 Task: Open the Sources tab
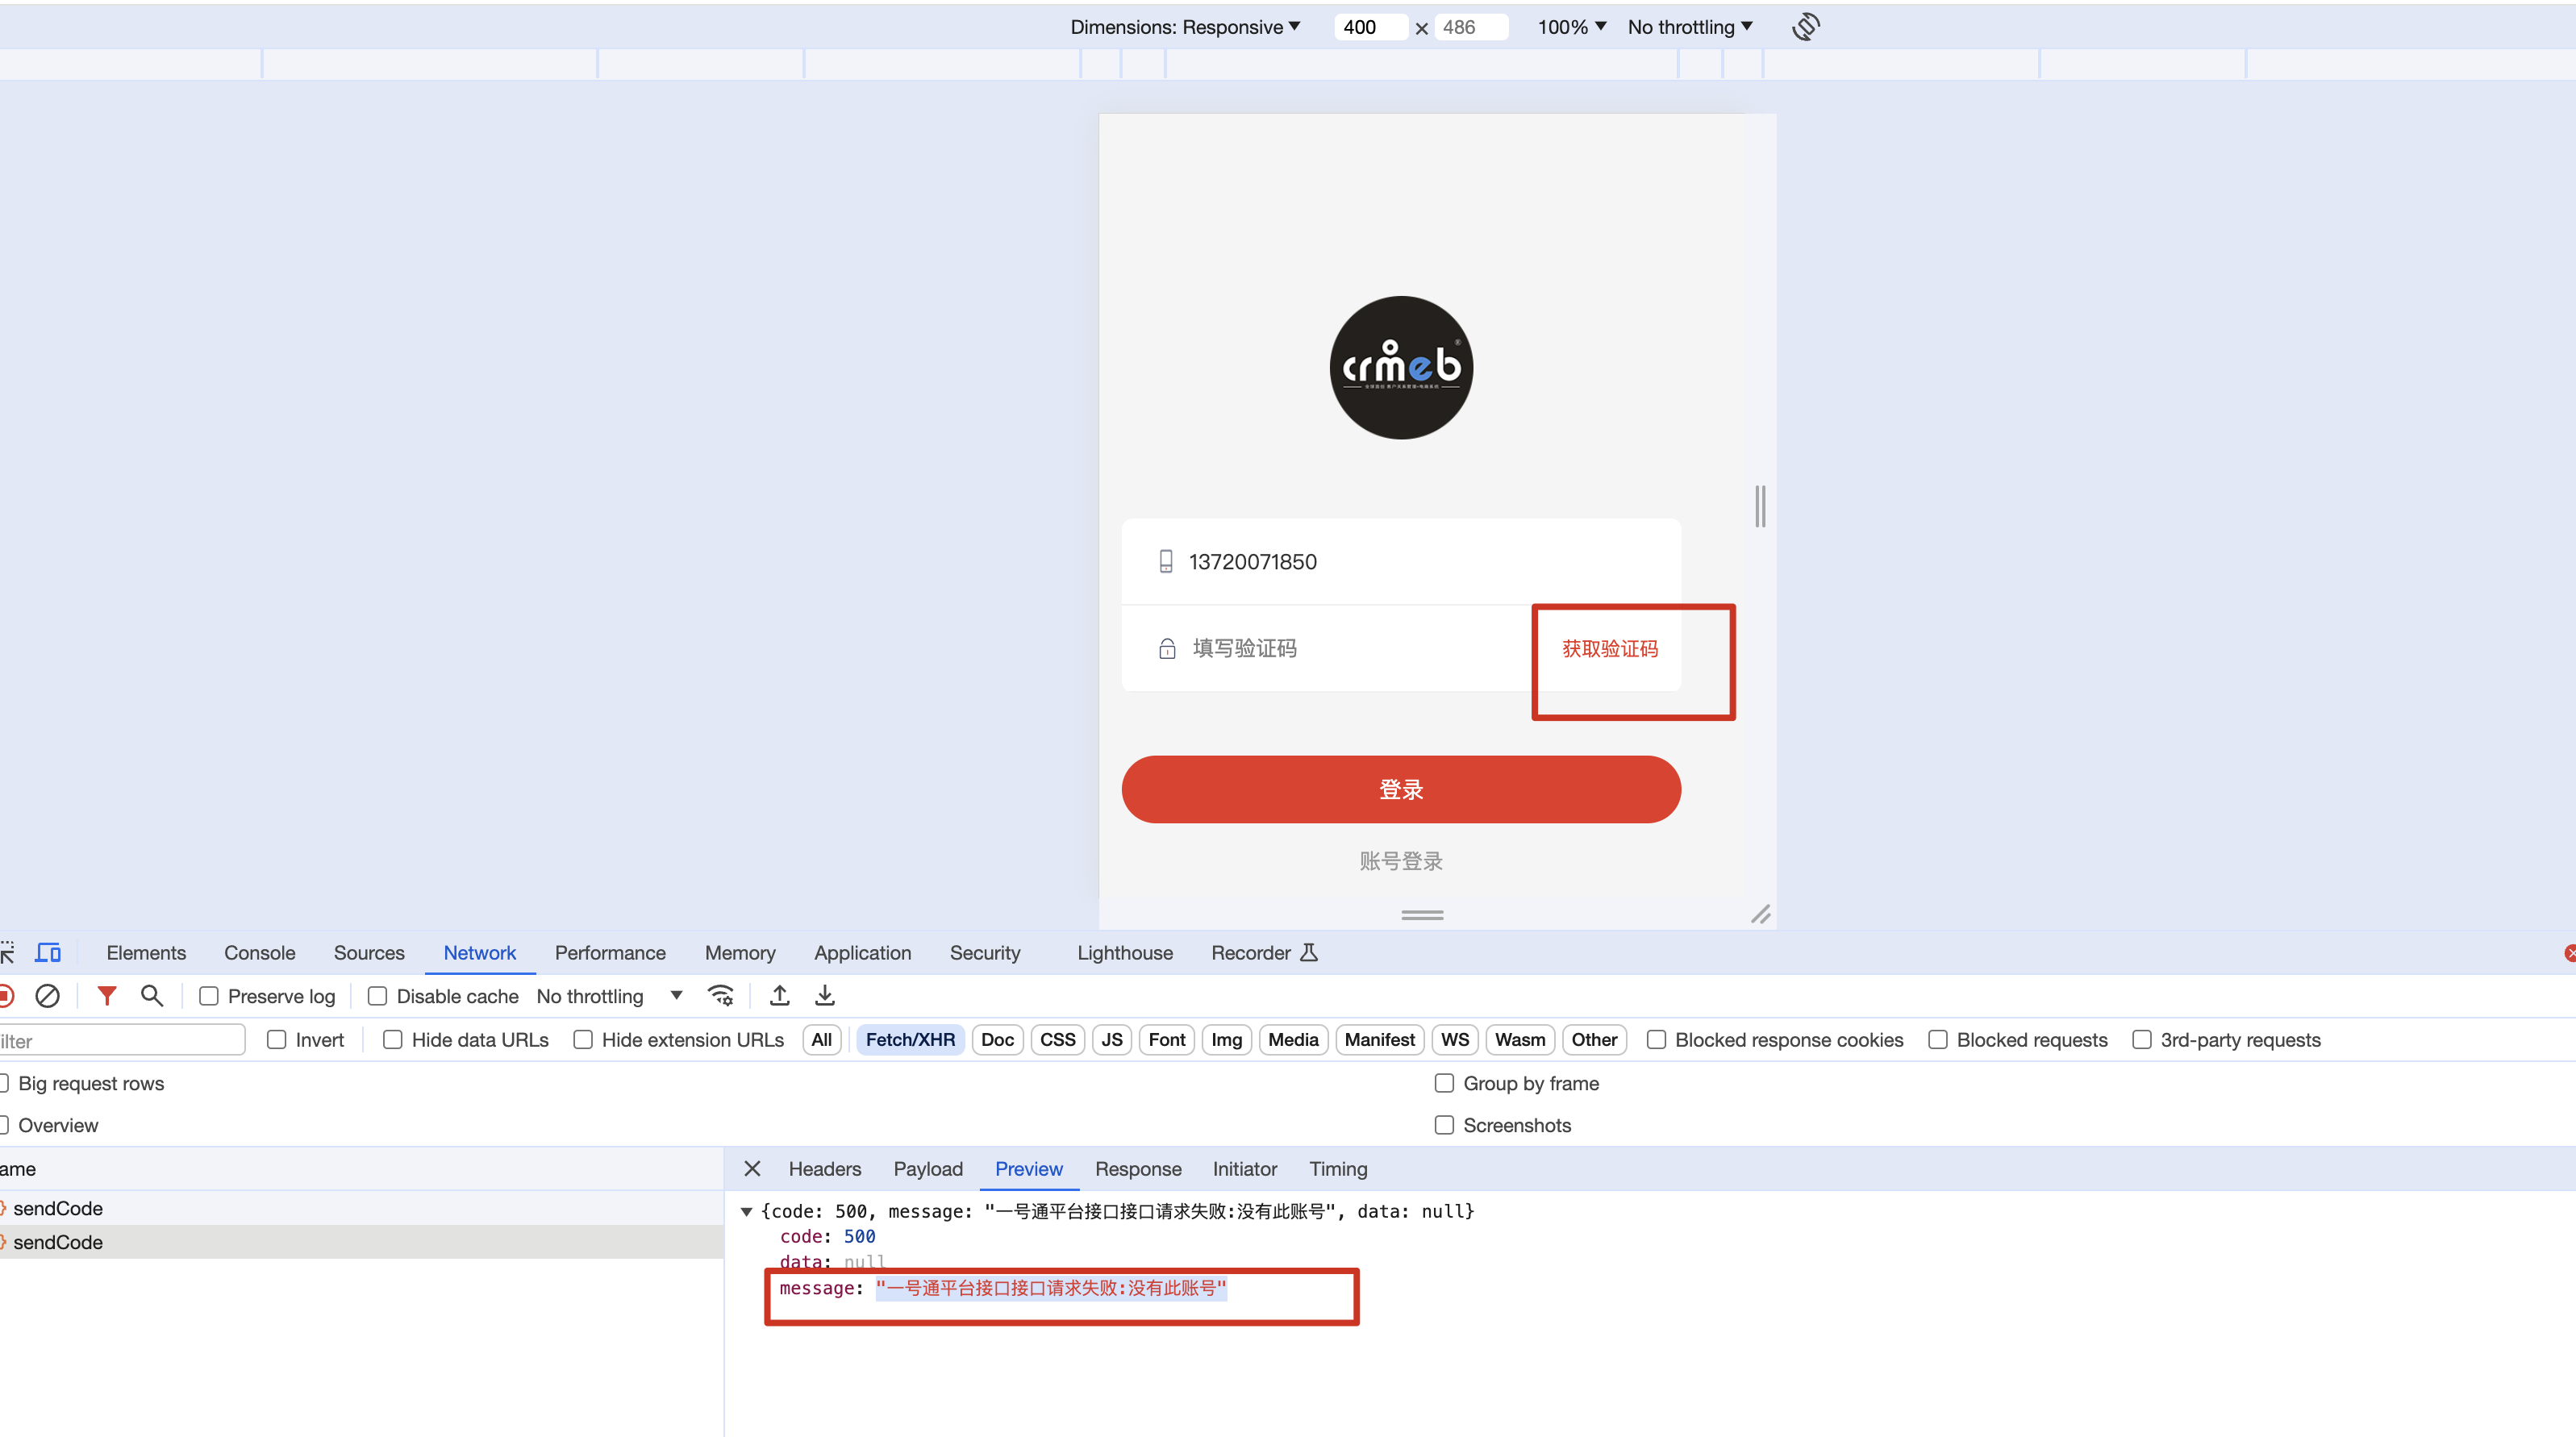click(x=369, y=952)
